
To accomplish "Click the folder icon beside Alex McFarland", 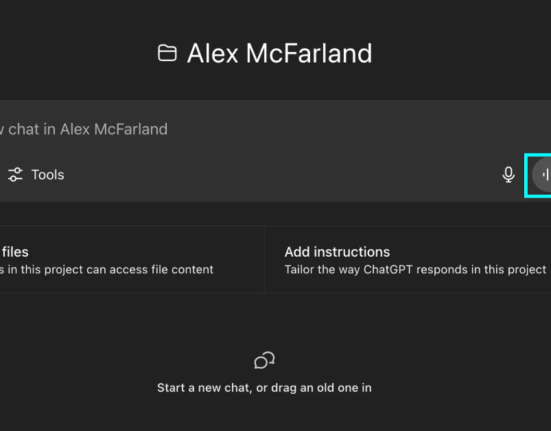I will (167, 53).
